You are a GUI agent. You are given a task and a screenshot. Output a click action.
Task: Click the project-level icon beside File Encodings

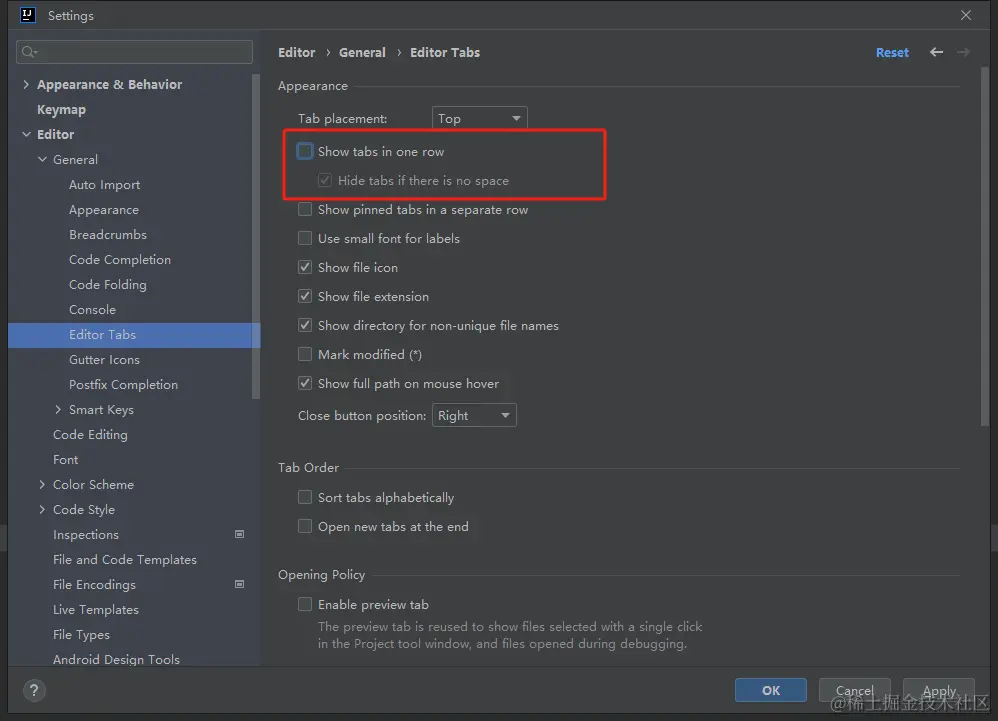[239, 584]
